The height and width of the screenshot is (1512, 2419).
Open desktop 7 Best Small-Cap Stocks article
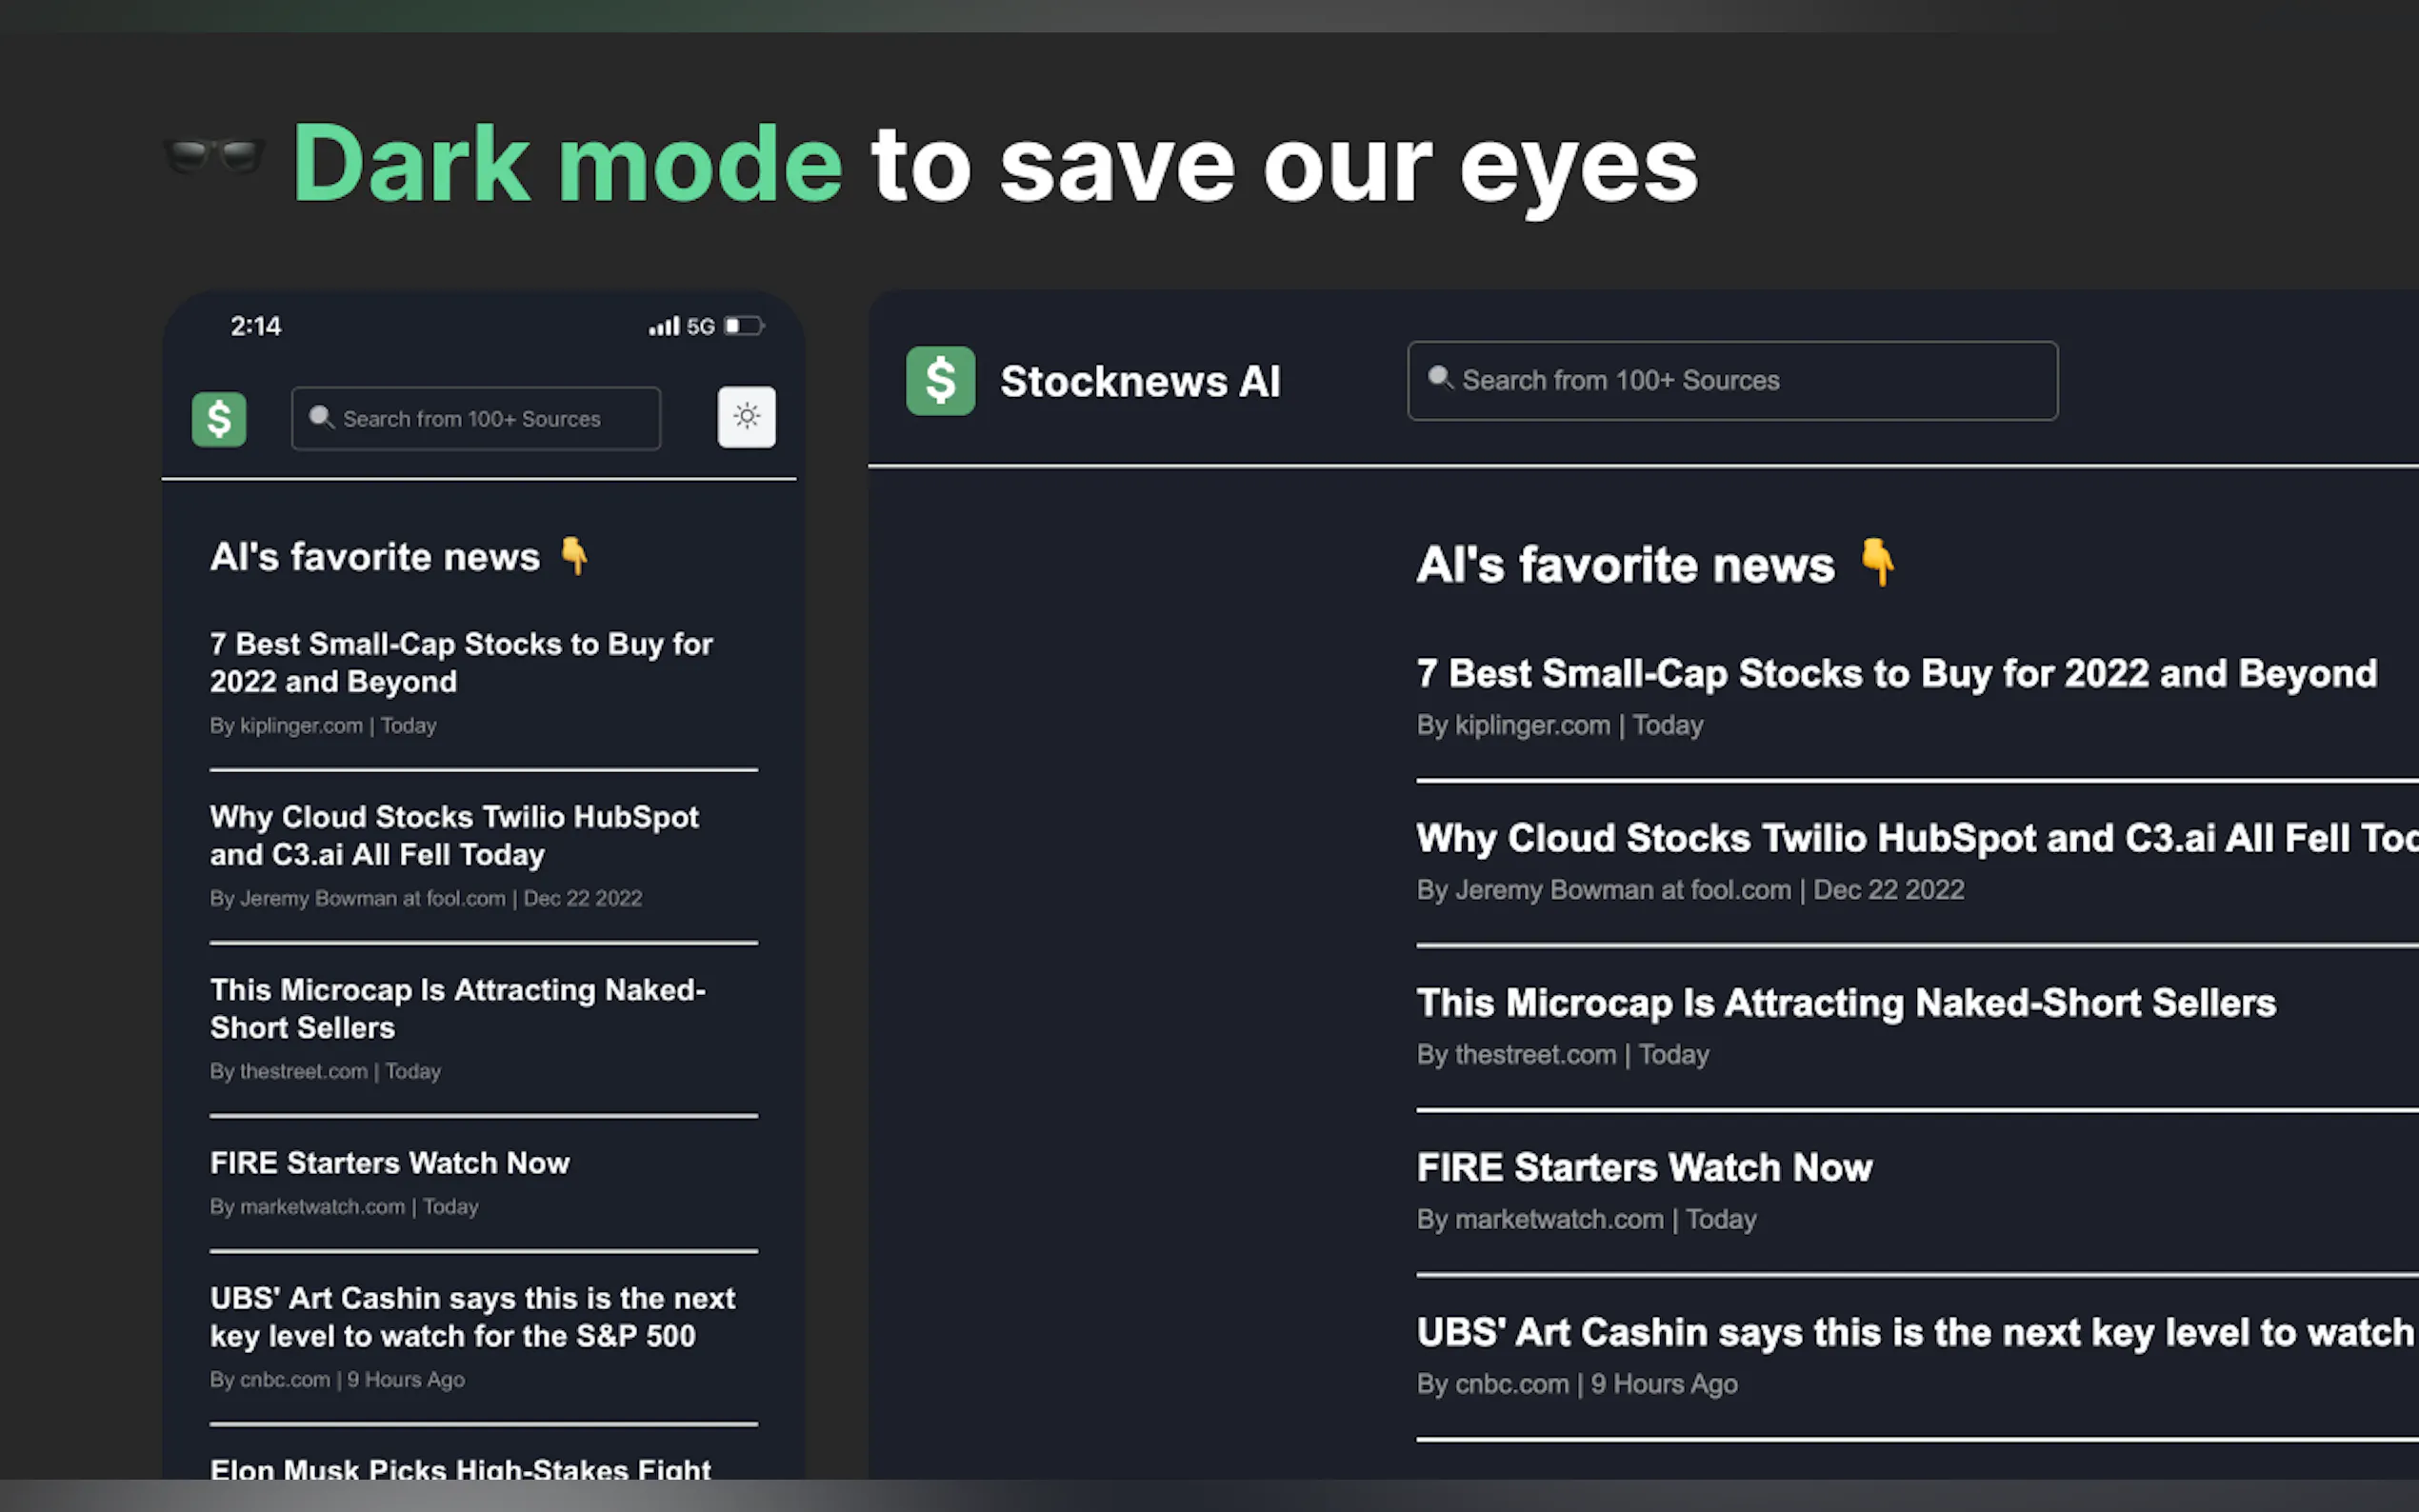click(1895, 674)
